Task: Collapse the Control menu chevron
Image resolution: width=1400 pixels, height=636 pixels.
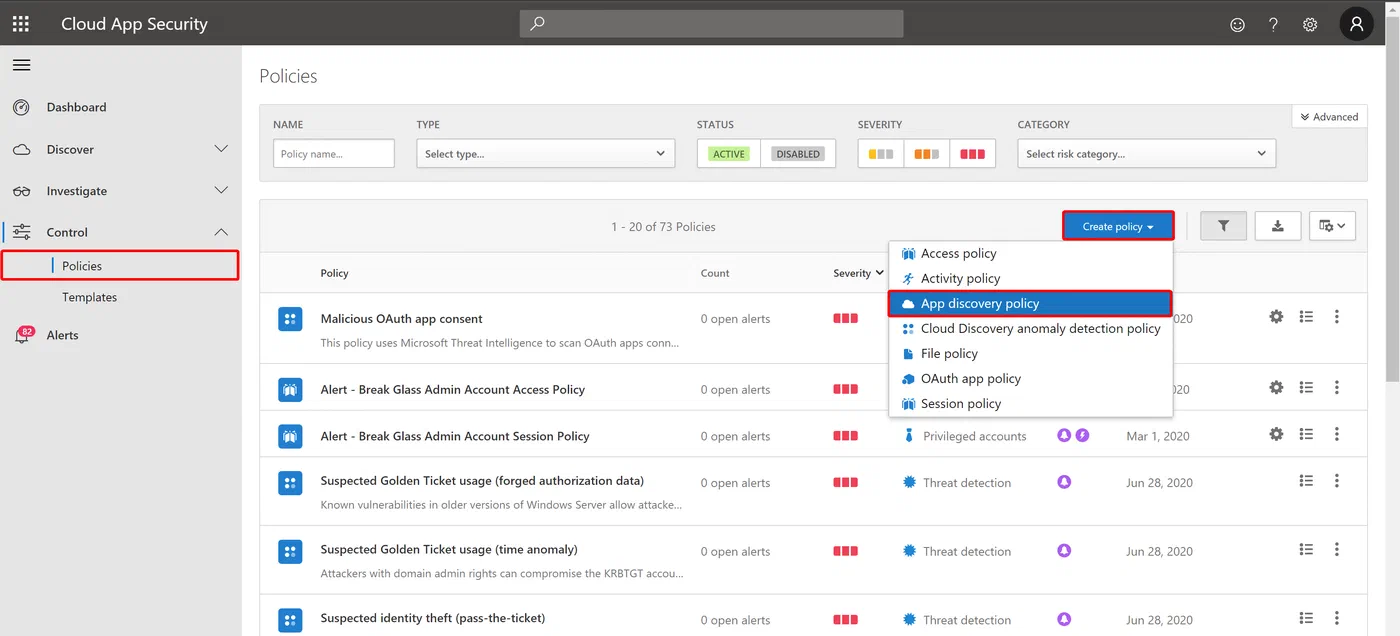Action: (222, 232)
